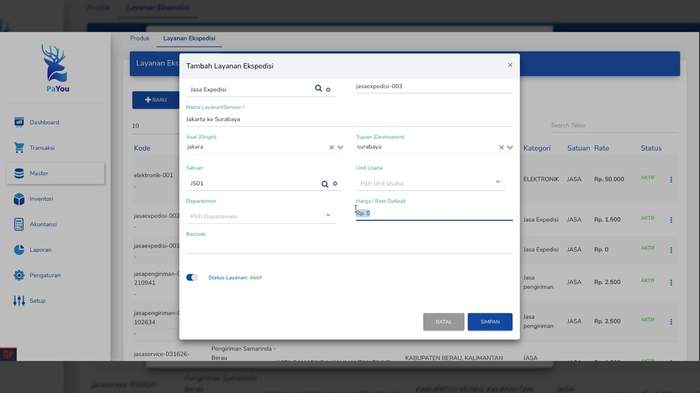Screen dimensions: 700x393
Task: Click add circle beside Satuan search
Action: point(335,184)
